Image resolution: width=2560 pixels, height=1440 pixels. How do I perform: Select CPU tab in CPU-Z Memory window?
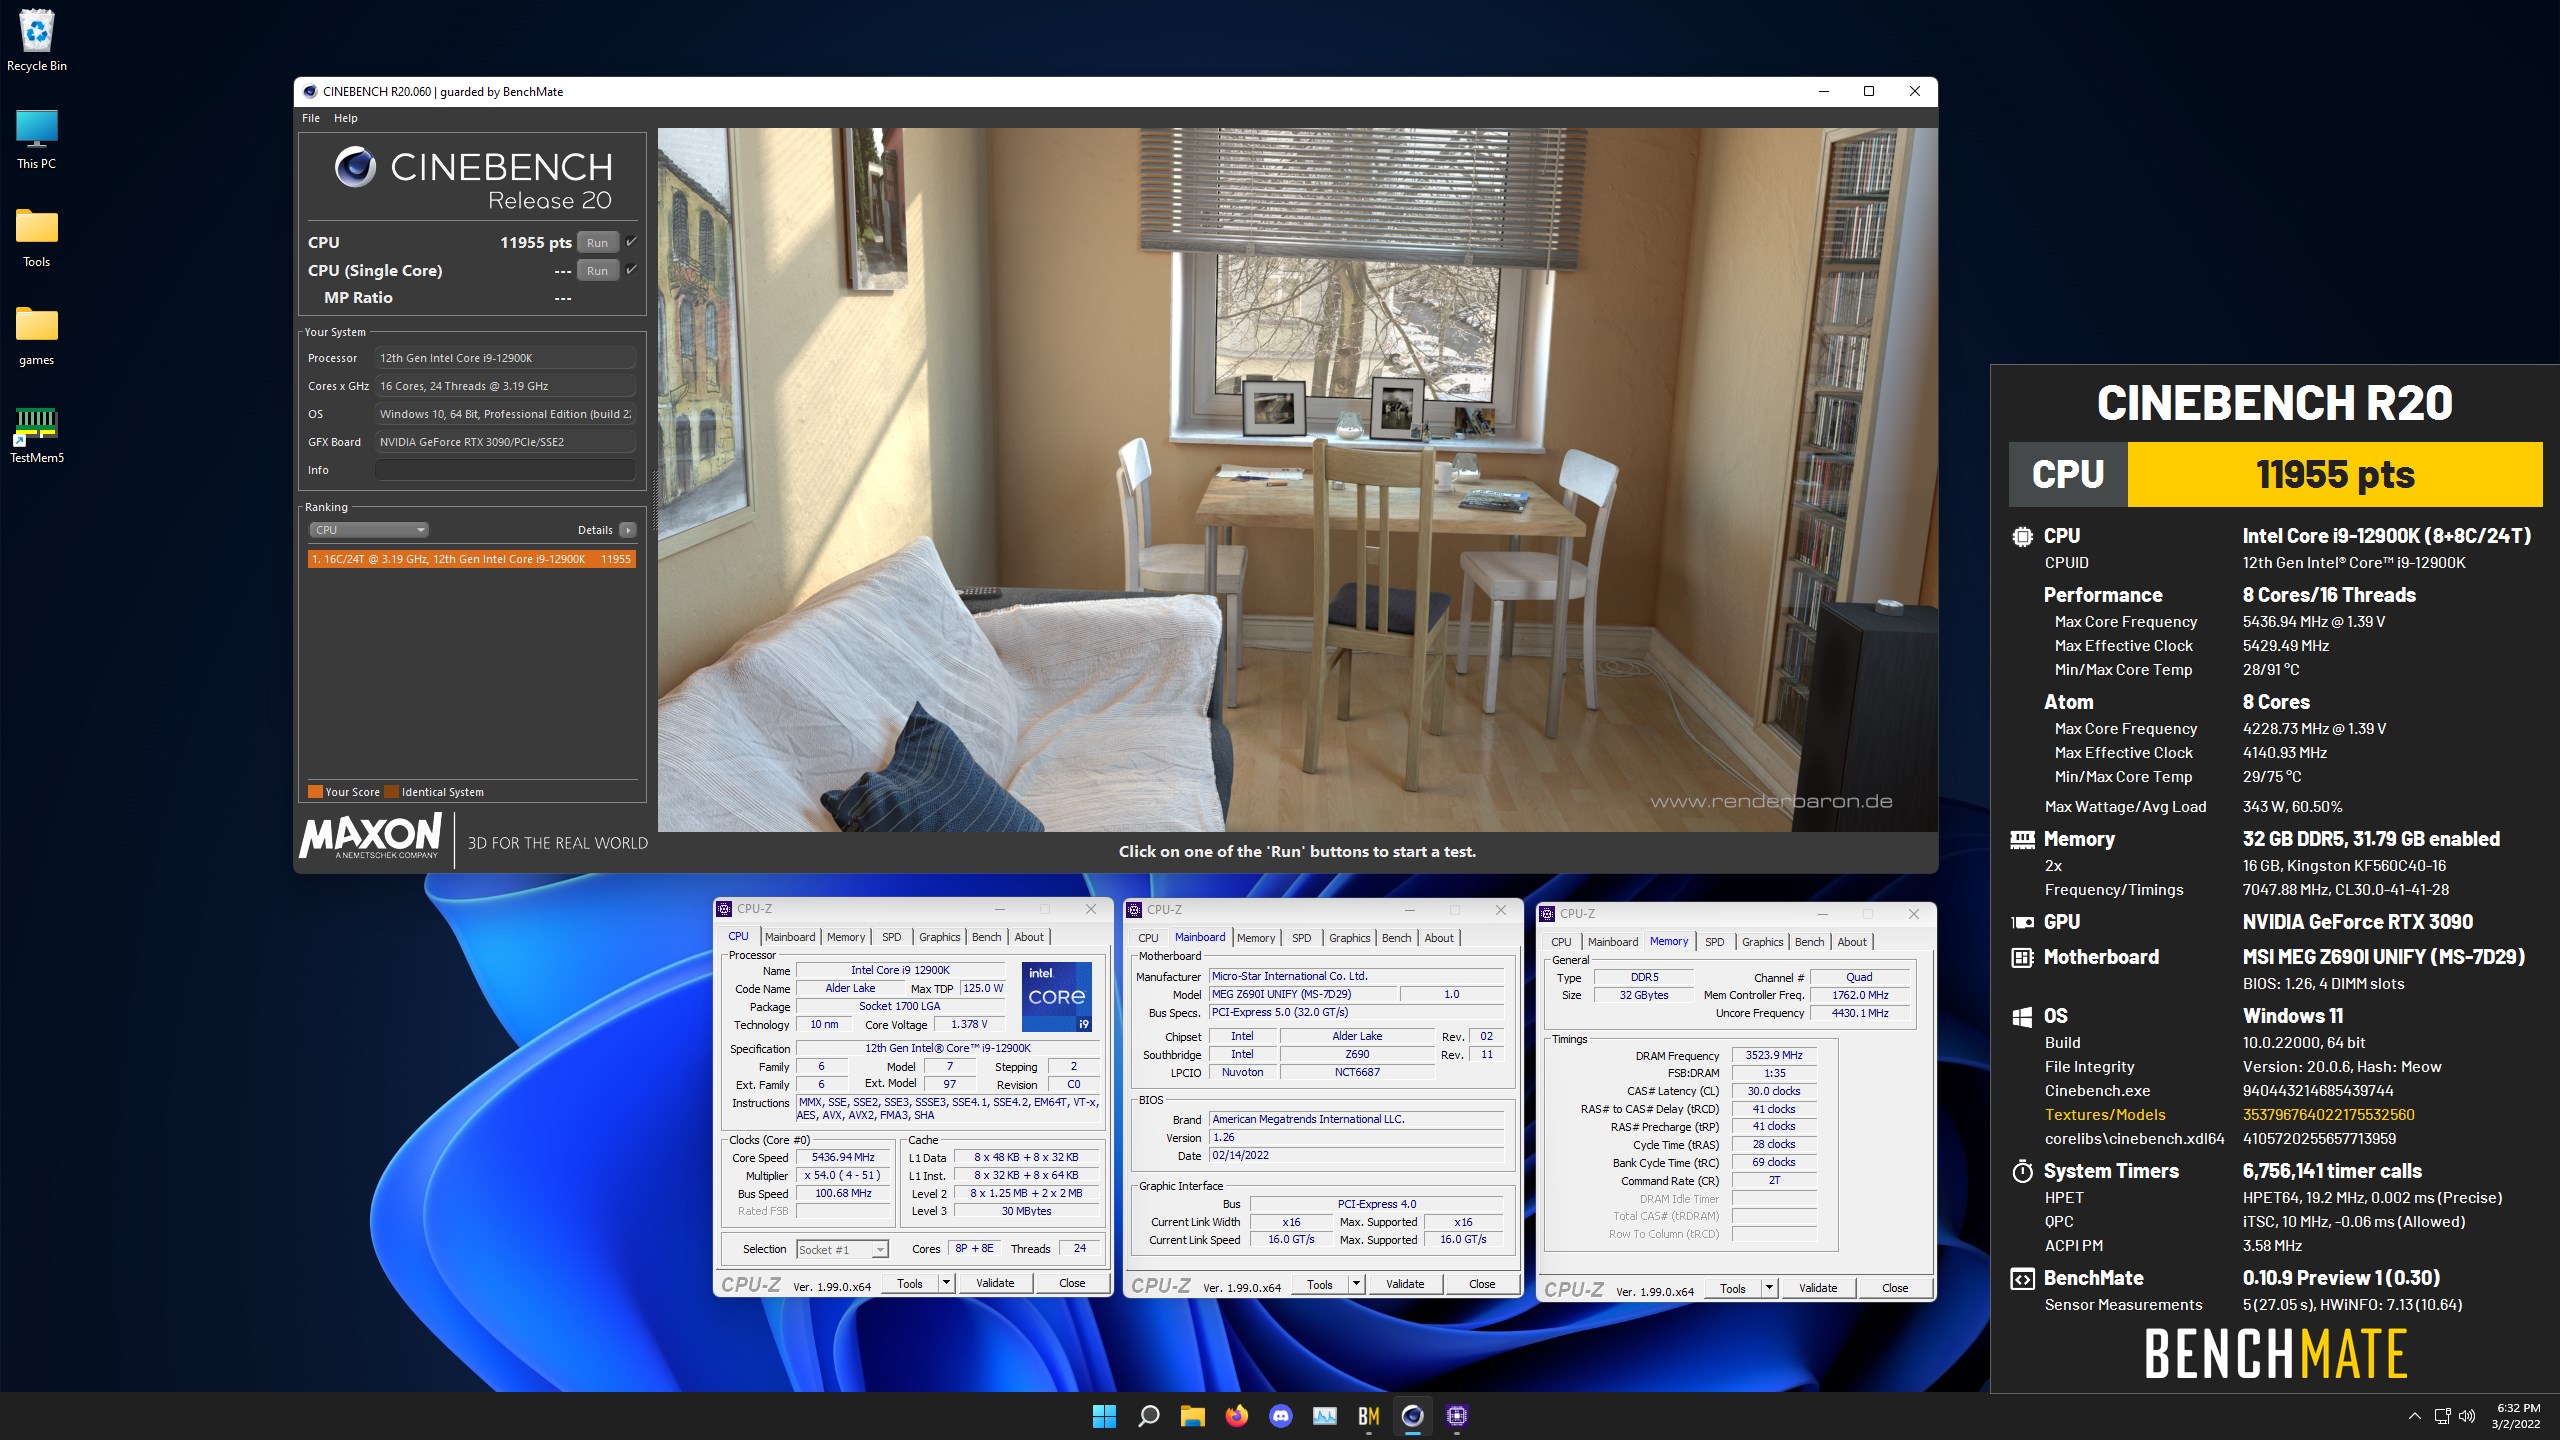(x=1561, y=942)
